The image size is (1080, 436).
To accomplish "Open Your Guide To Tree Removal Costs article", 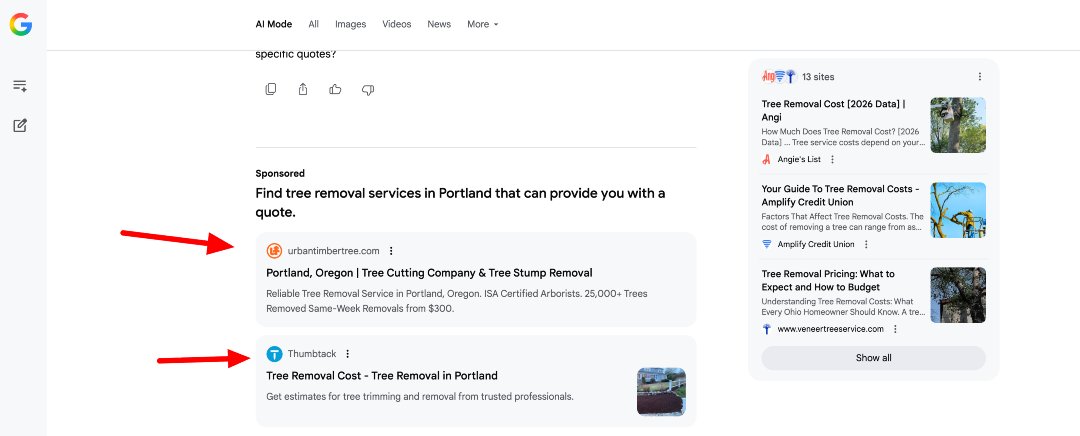I will 840,196.
